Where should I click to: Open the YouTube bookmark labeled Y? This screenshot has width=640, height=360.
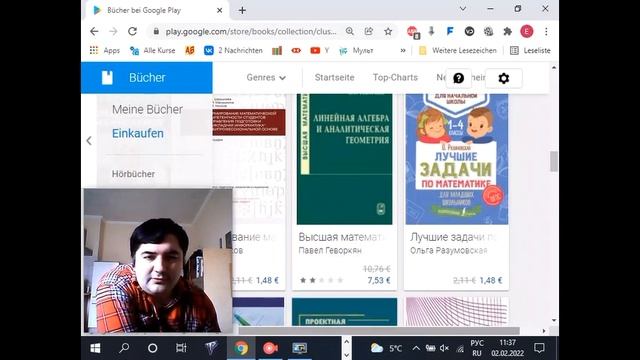tap(320, 51)
